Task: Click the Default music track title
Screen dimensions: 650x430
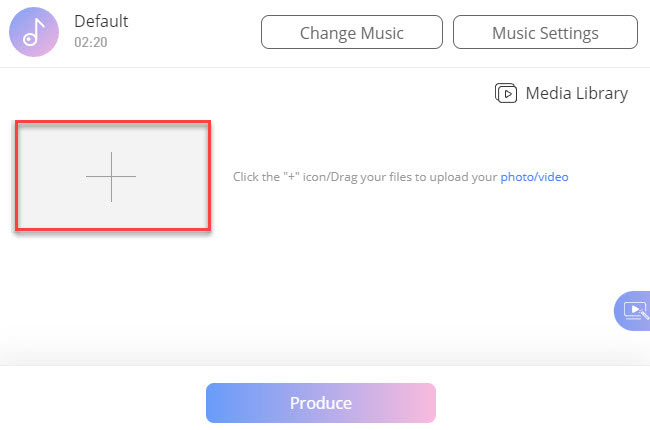Action: click(101, 21)
